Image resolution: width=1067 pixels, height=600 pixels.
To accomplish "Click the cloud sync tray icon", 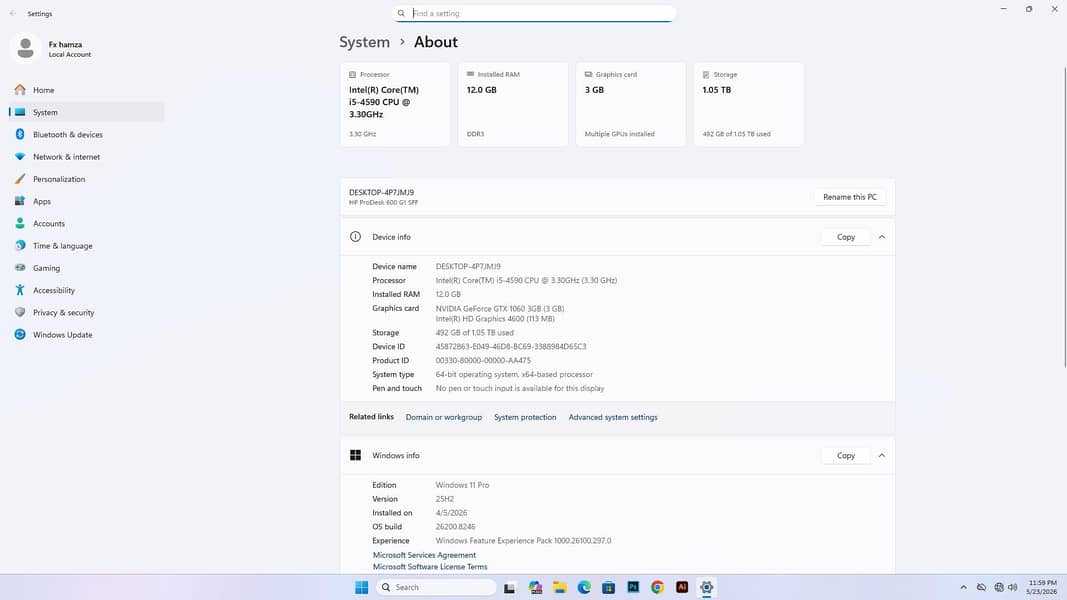I will (981, 588).
